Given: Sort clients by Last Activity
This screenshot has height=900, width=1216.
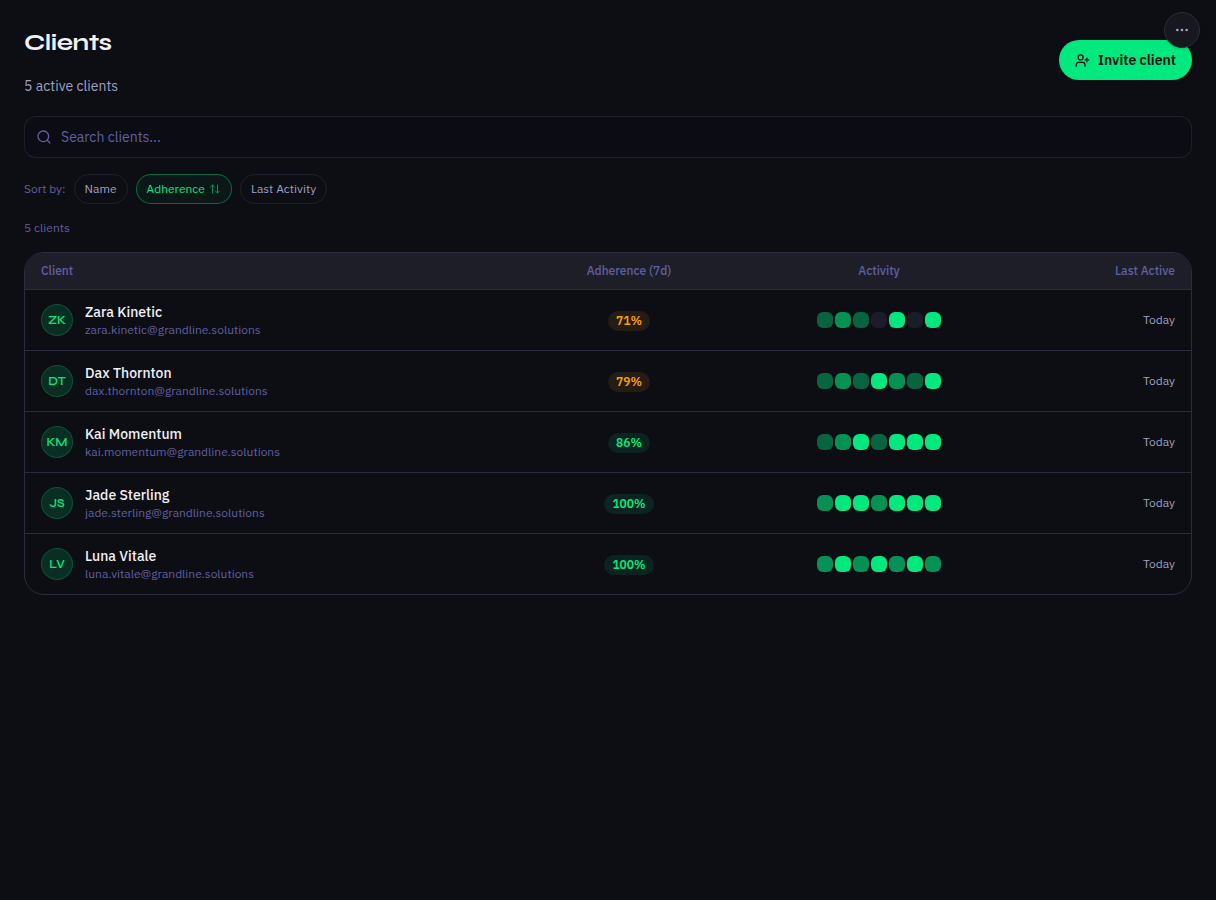Looking at the screenshot, I should 283,189.
